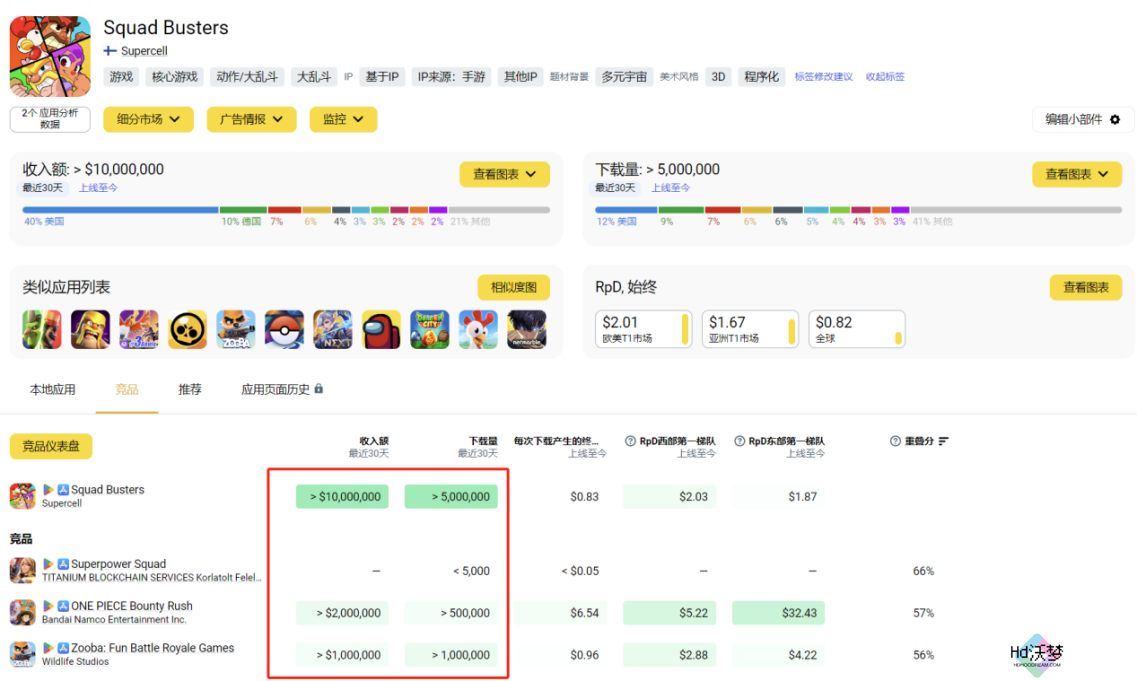The width and height of the screenshot is (1137, 681).
Task: Click the 收起标签 link
Action: tap(885, 77)
